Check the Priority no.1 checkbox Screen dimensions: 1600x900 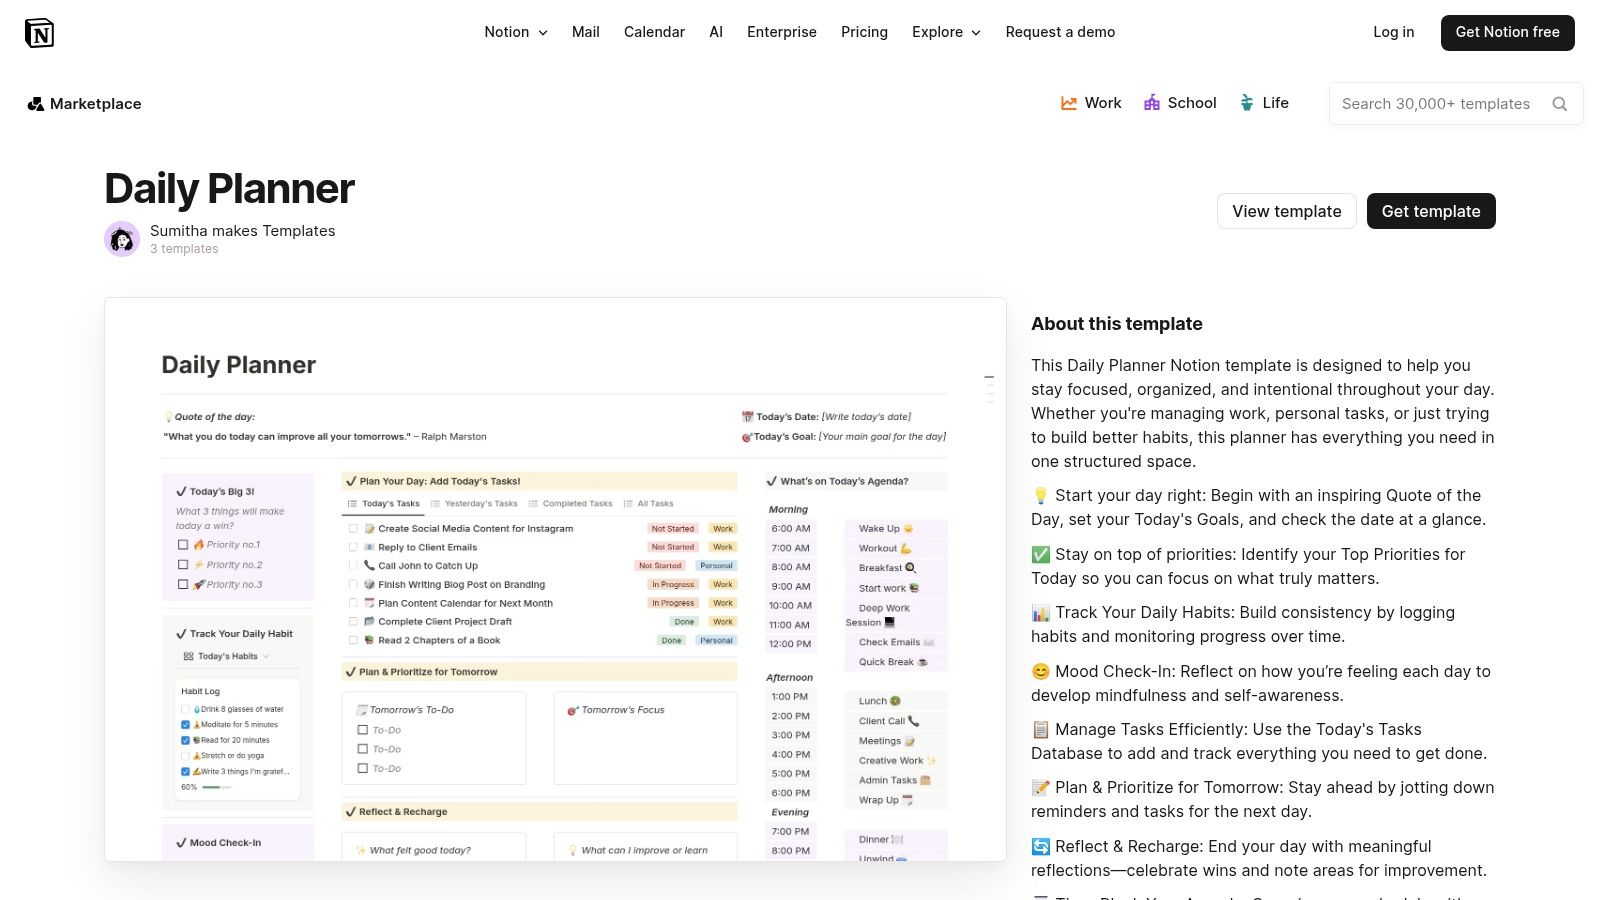[x=183, y=545]
